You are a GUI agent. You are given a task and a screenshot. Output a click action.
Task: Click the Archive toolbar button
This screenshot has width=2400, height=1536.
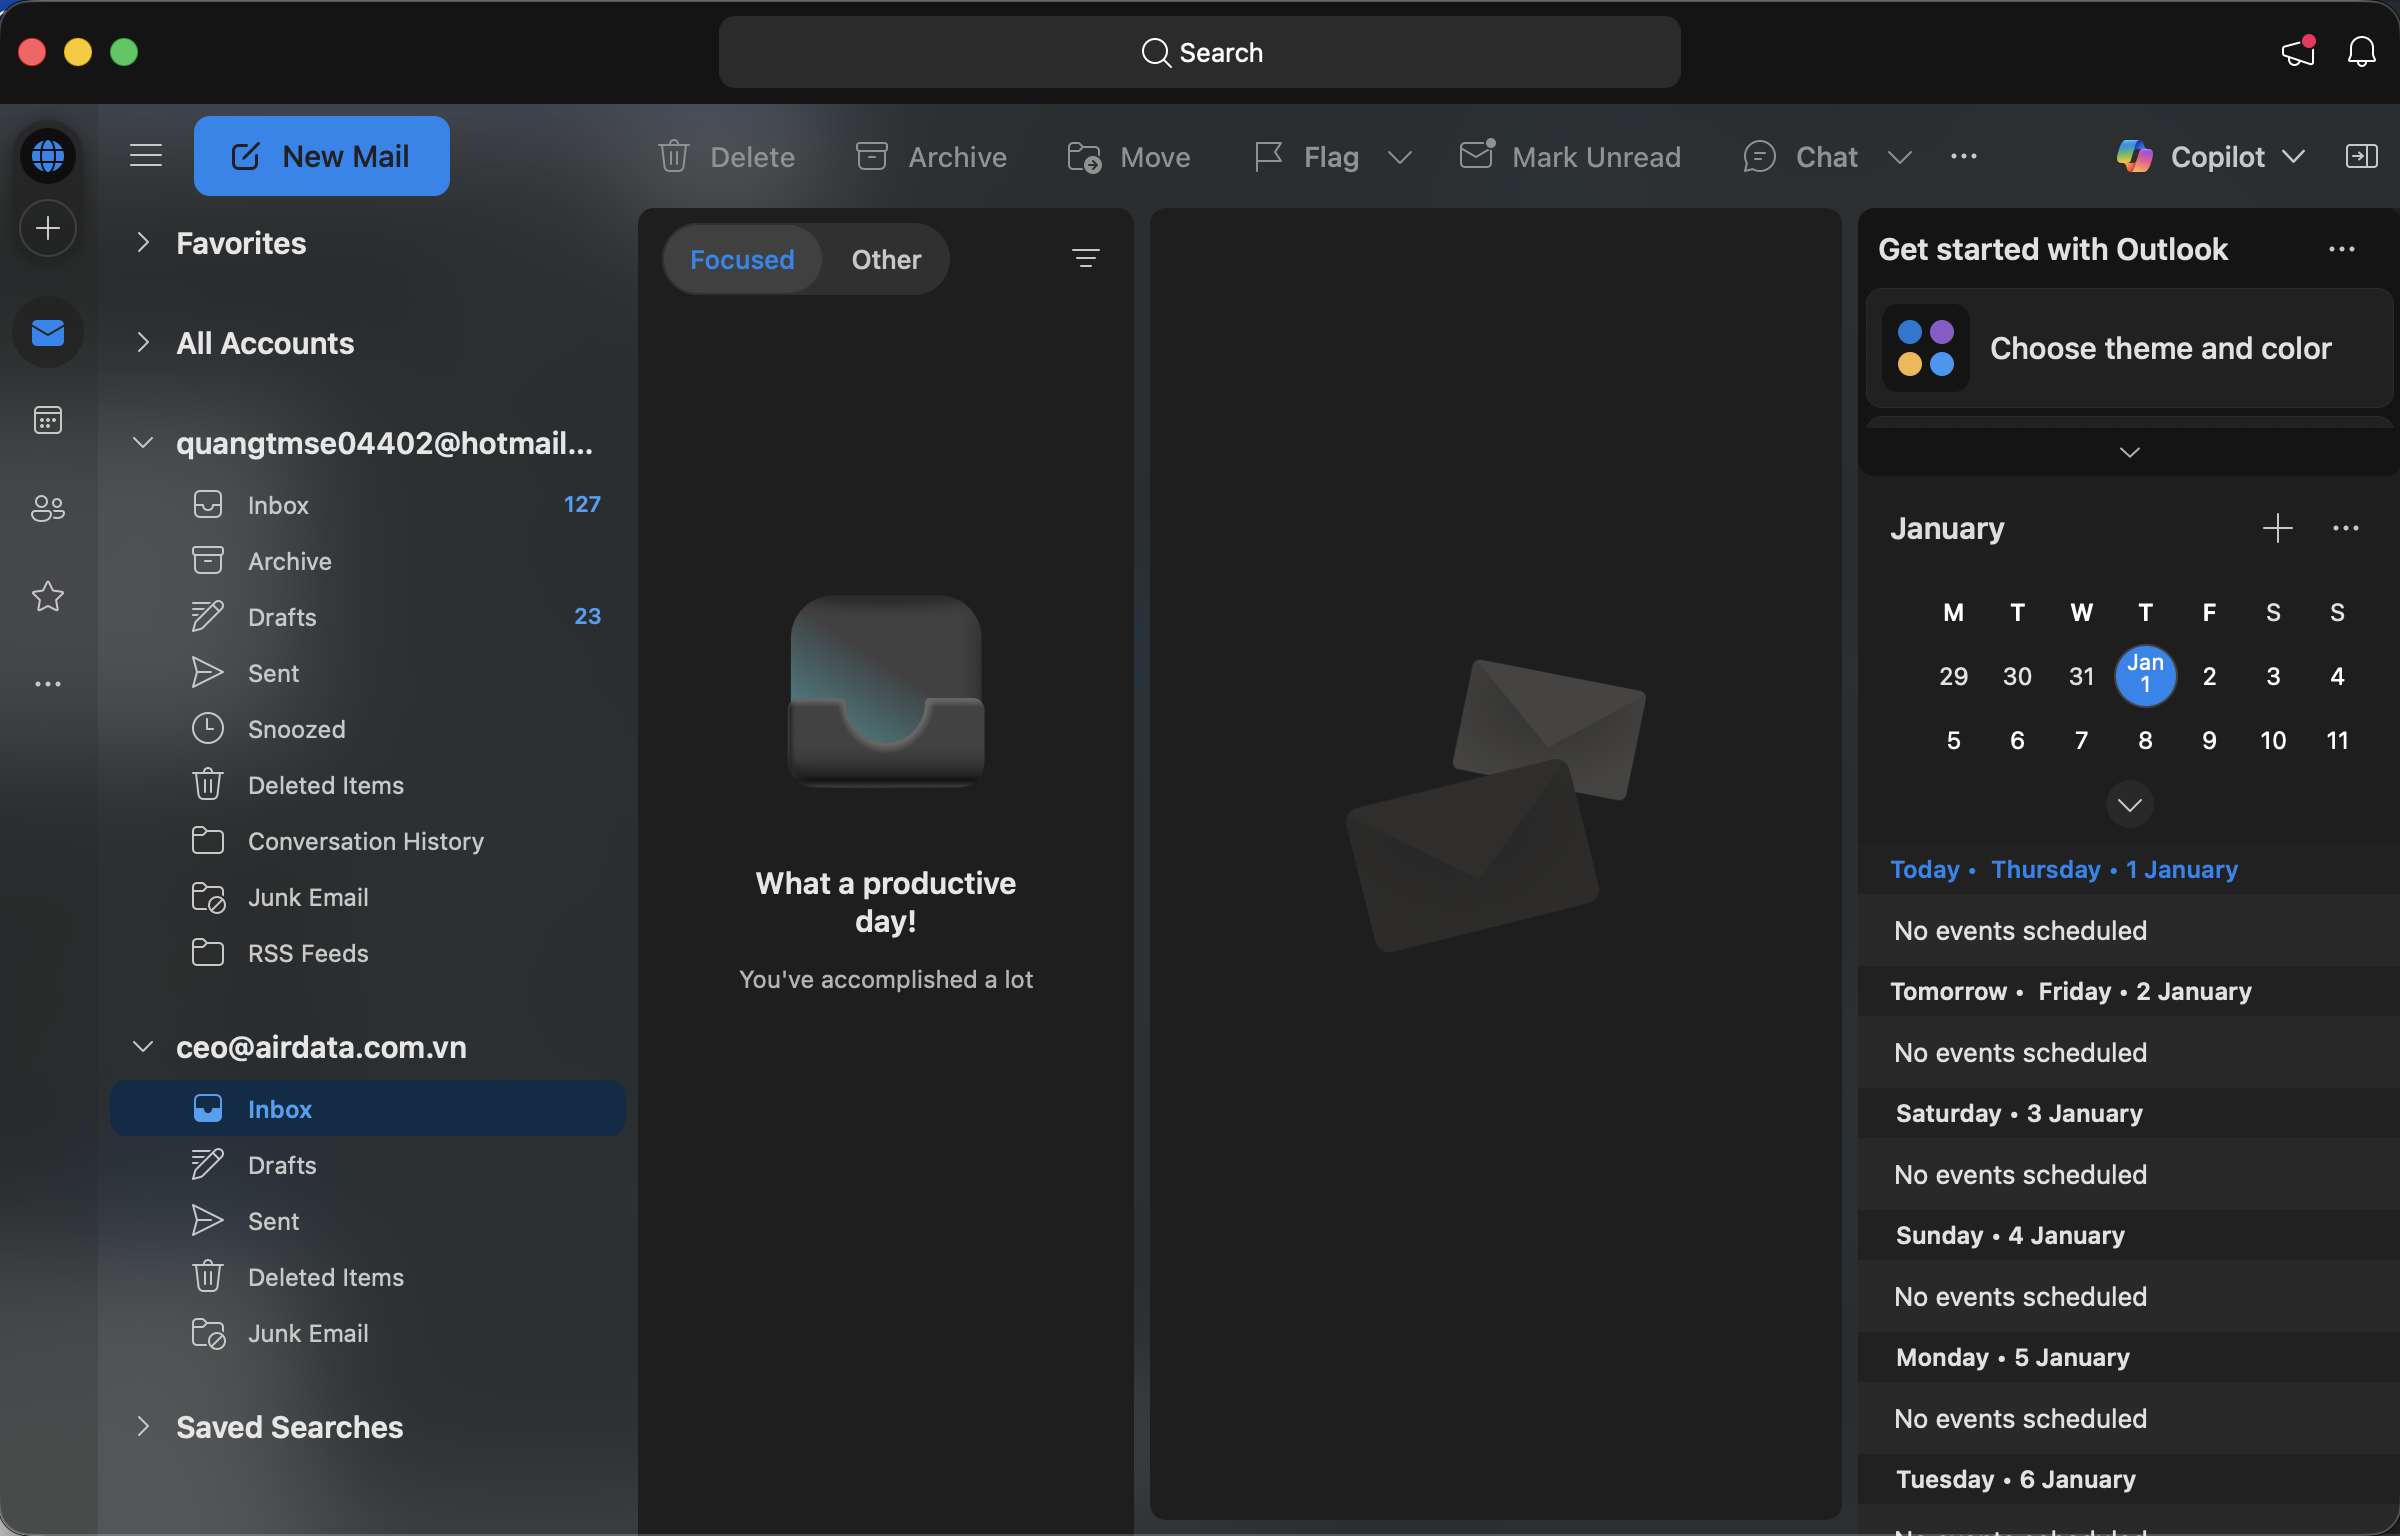931,157
